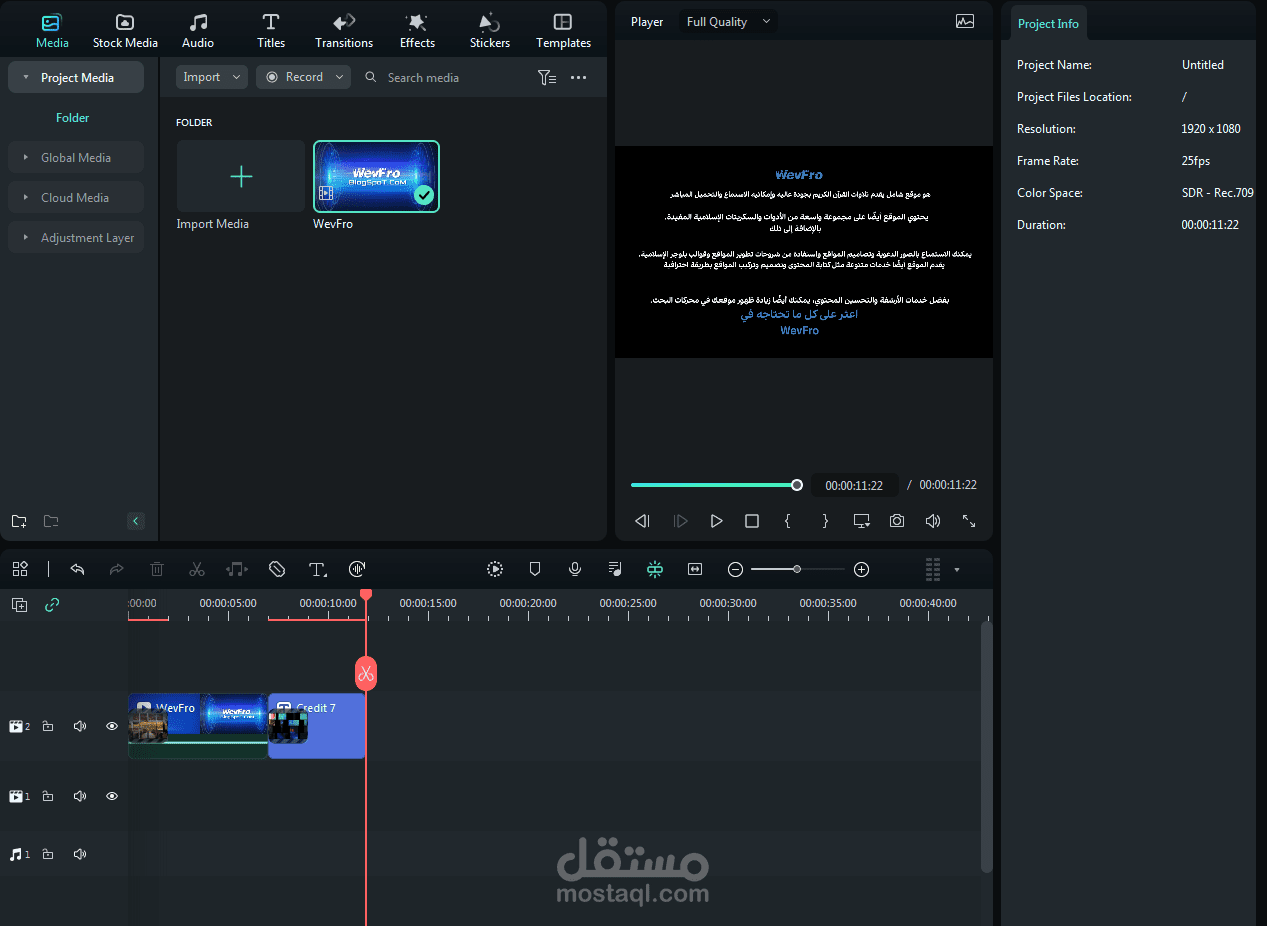
Task: Open the layout grid icon in timeline toolbar
Action: [x=20, y=569]
